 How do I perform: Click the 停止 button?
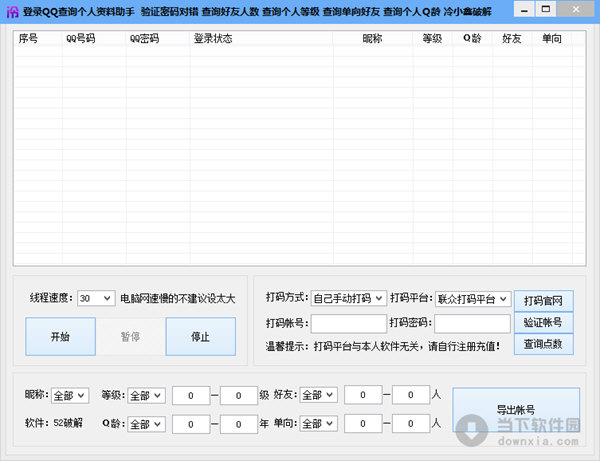click(201, 337)
